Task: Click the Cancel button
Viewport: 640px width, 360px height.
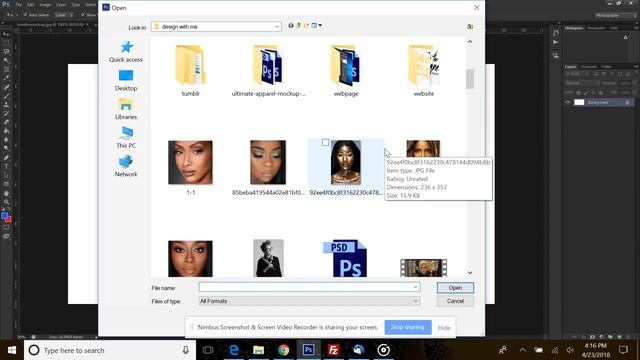Action: point(455,301)
